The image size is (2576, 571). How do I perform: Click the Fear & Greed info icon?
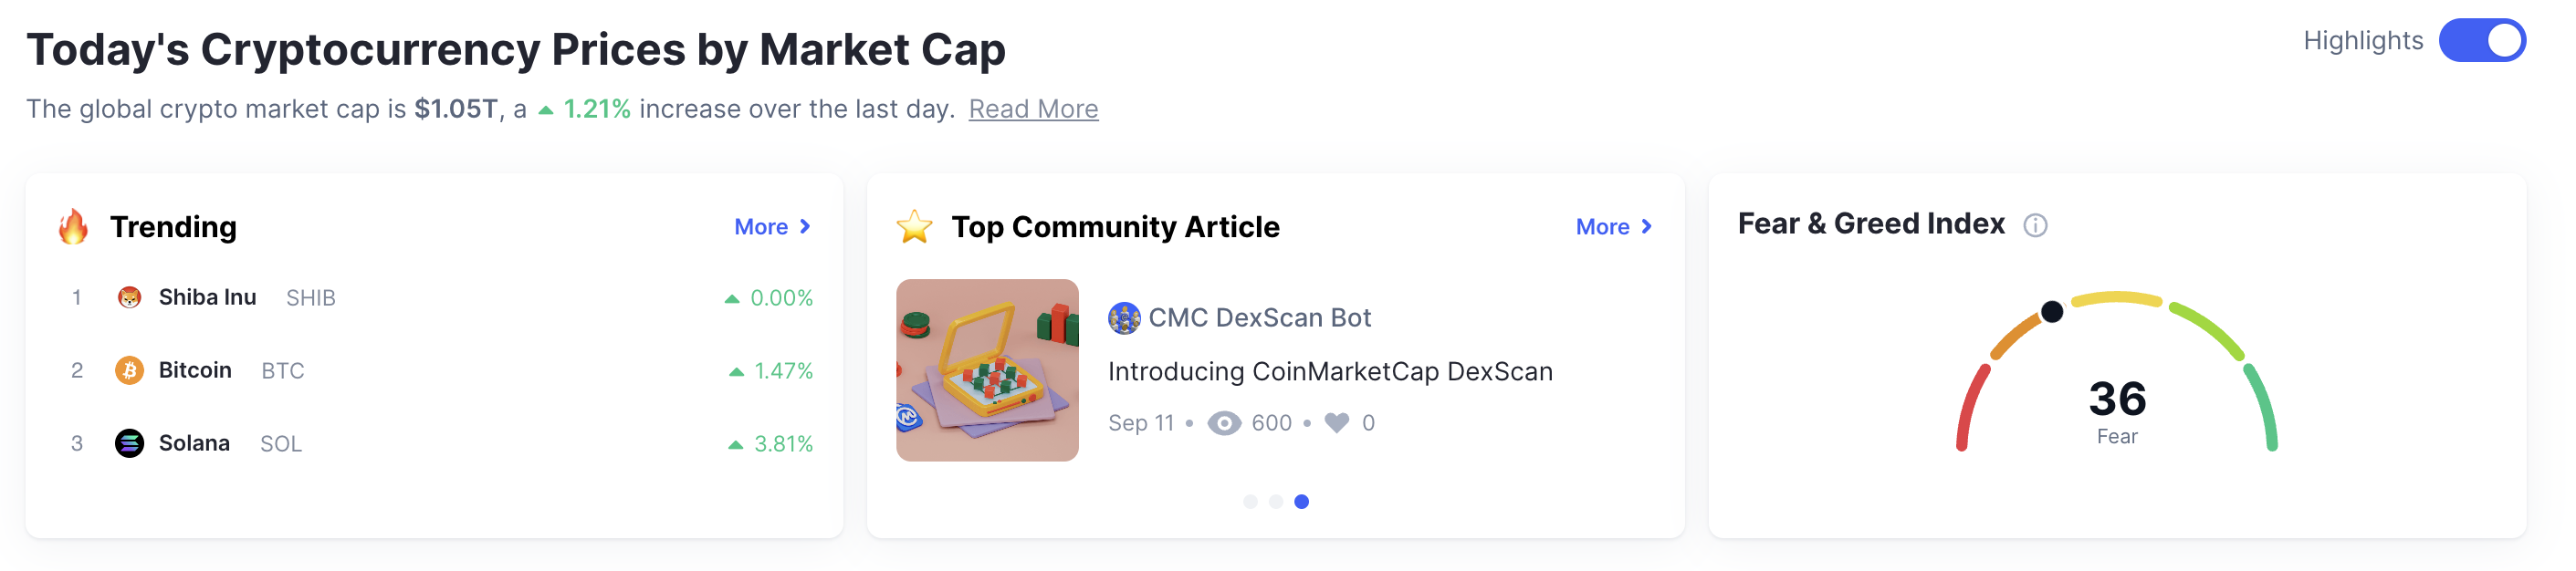pos(2034,225)
